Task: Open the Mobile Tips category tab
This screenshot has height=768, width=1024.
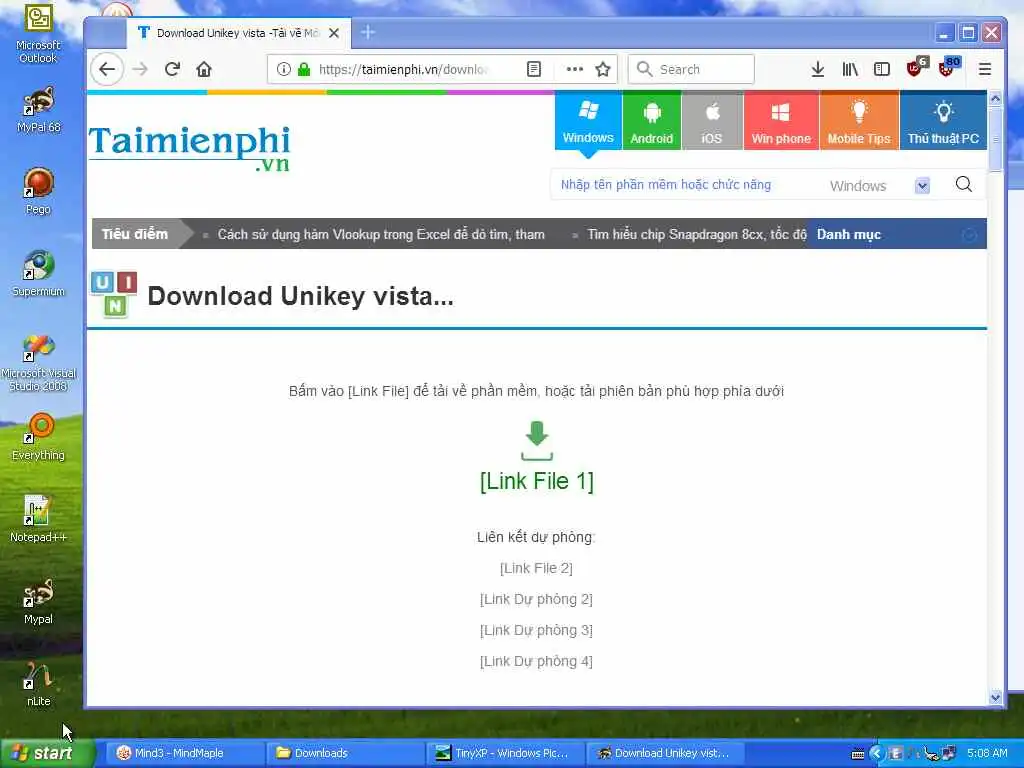Action: click(x=859, y=121)
